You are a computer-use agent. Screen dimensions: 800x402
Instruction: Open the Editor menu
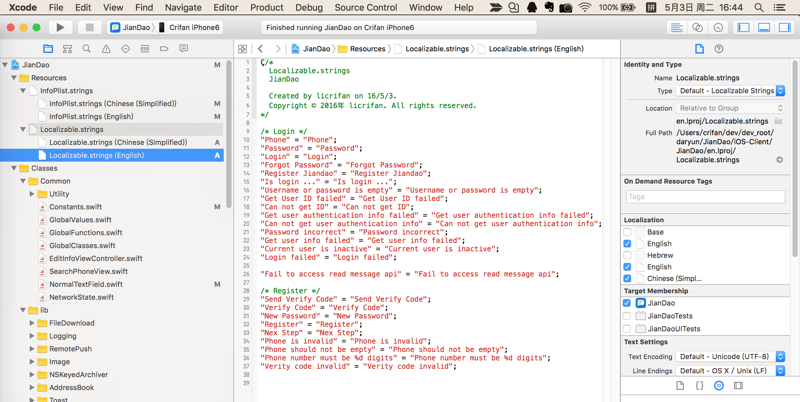click(x=226, y=8)
